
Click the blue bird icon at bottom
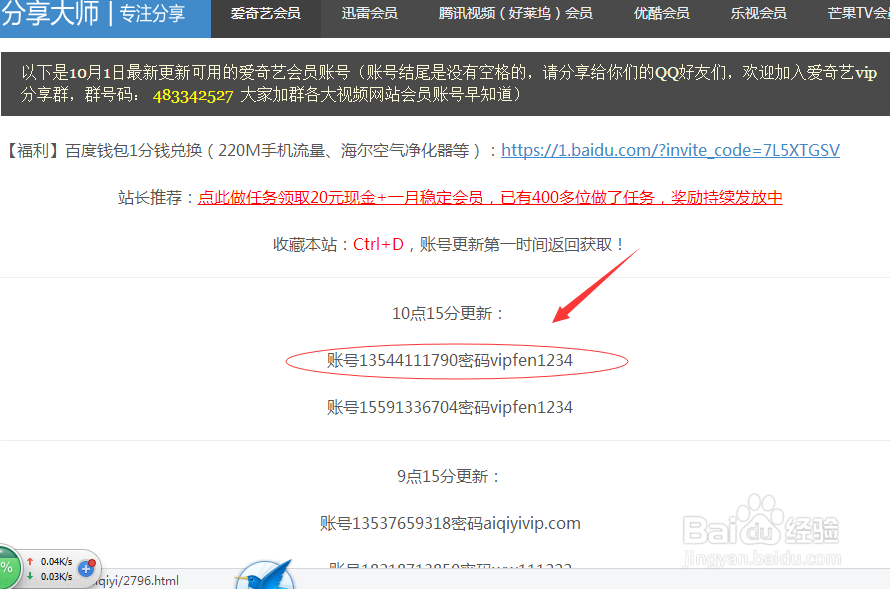(x=265, y=574)
